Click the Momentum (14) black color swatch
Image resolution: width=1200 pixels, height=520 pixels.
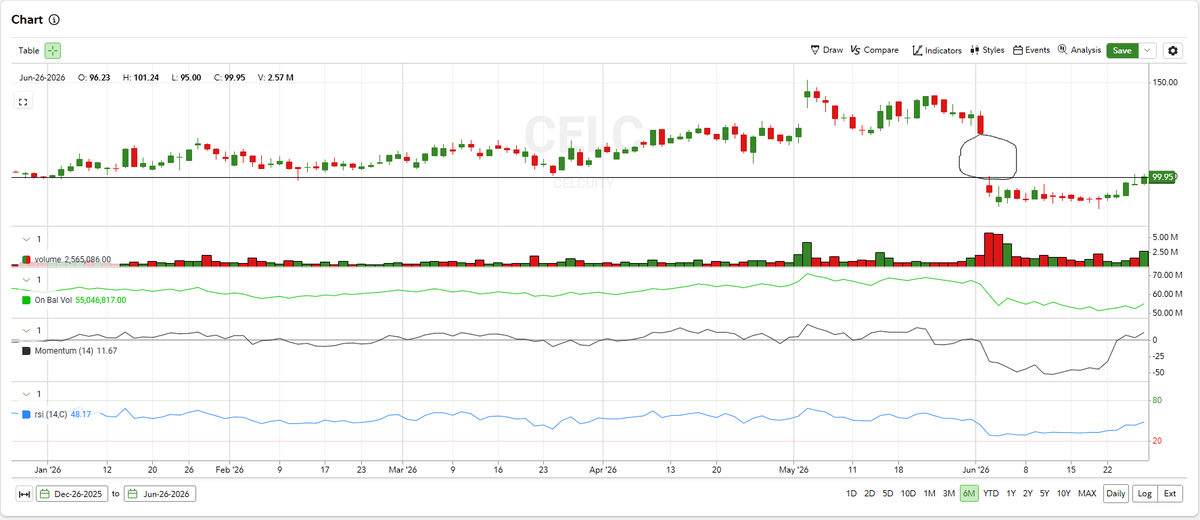[27, 351]
